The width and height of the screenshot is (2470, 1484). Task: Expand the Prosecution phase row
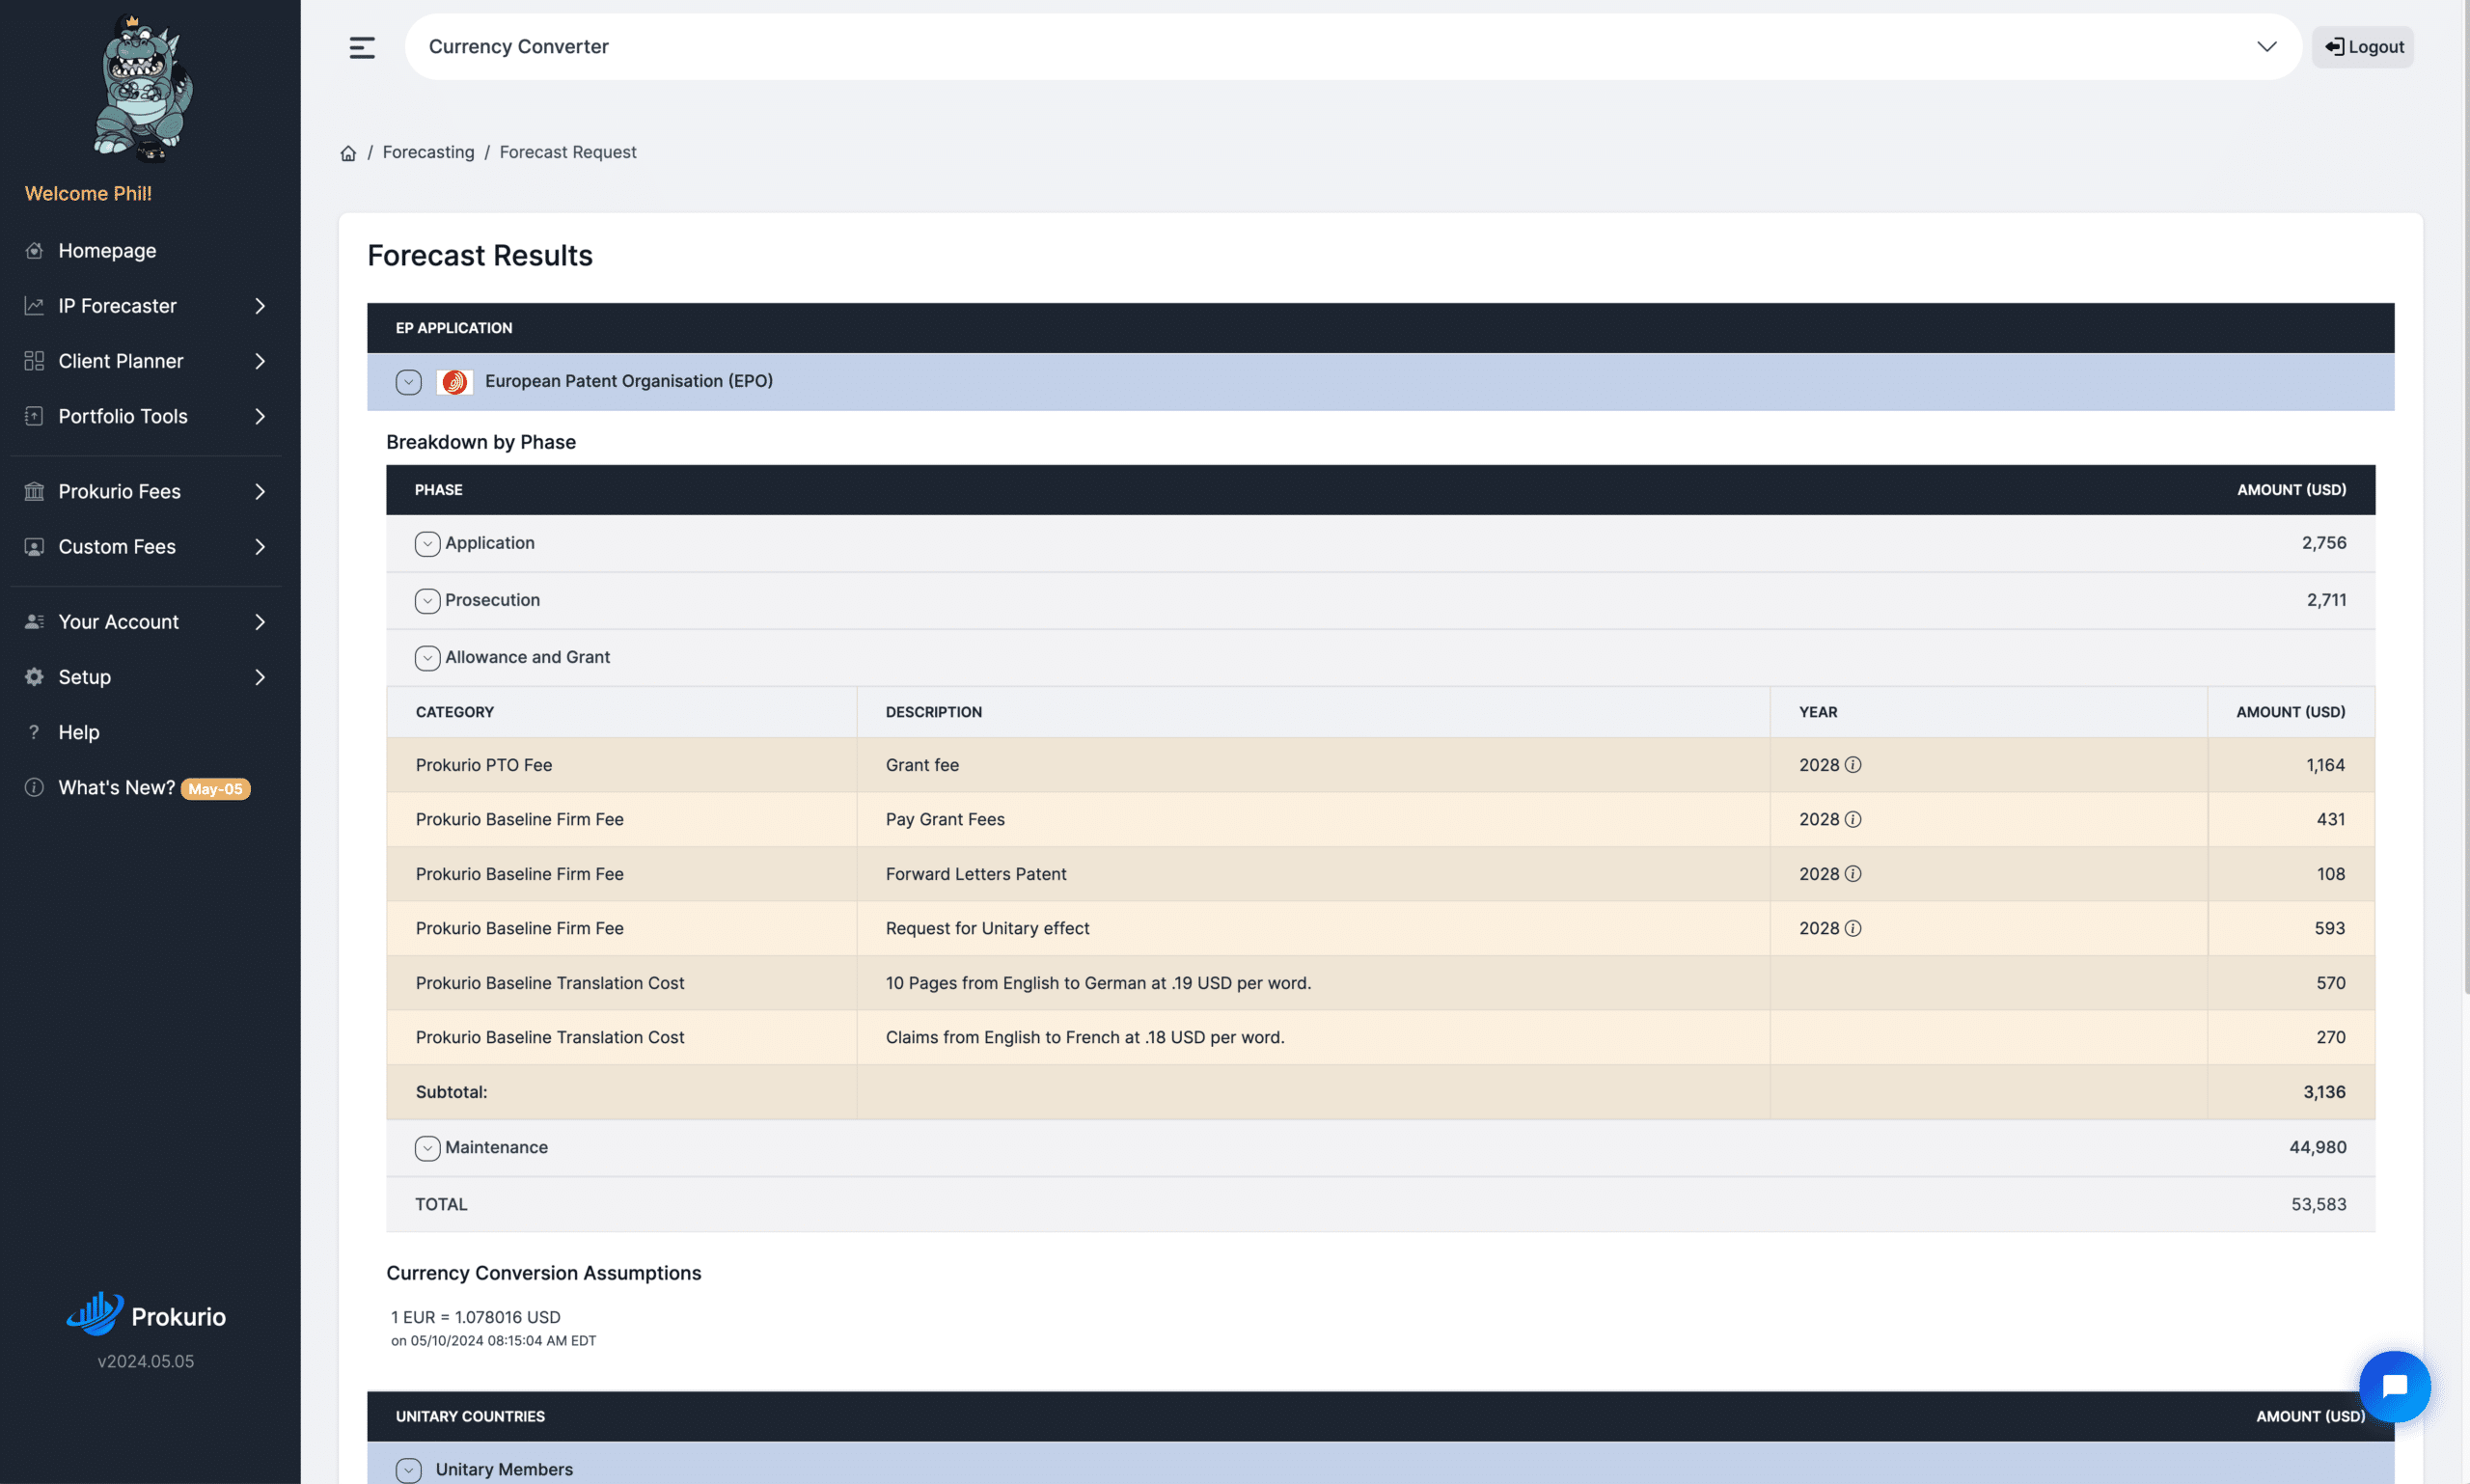pos(427,601)
